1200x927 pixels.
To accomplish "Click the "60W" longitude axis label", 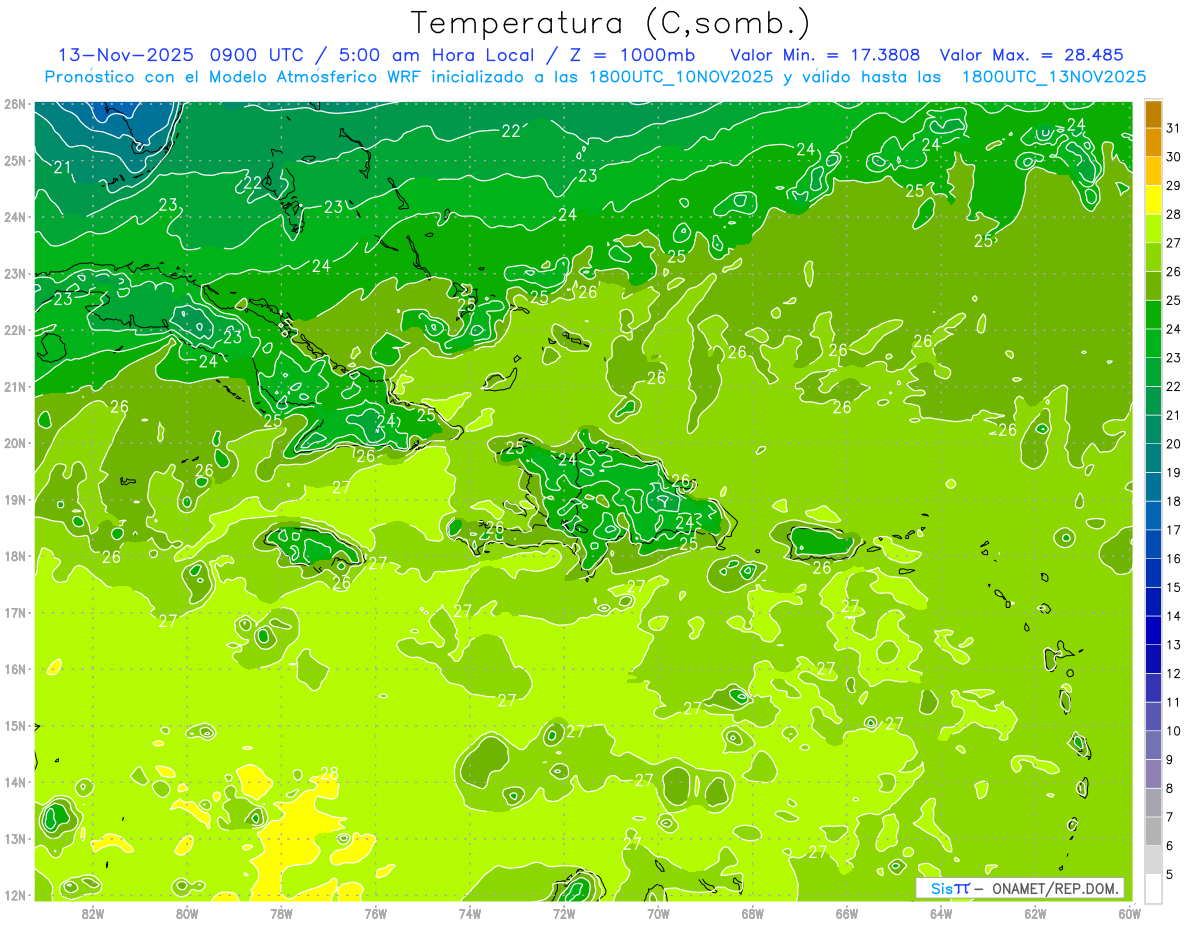I will (1130, 913).
